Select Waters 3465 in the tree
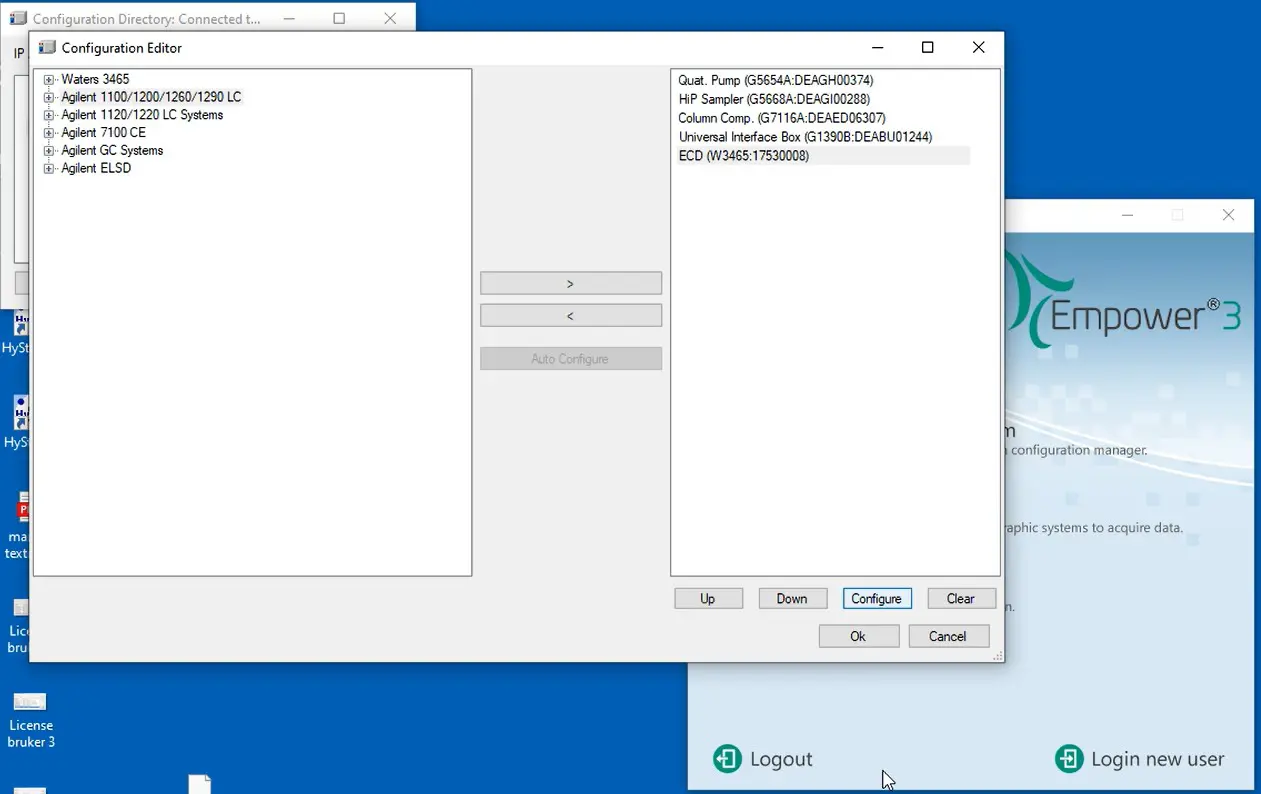The width and height of the screenshot is (1261, 794). tap(95, 79)
